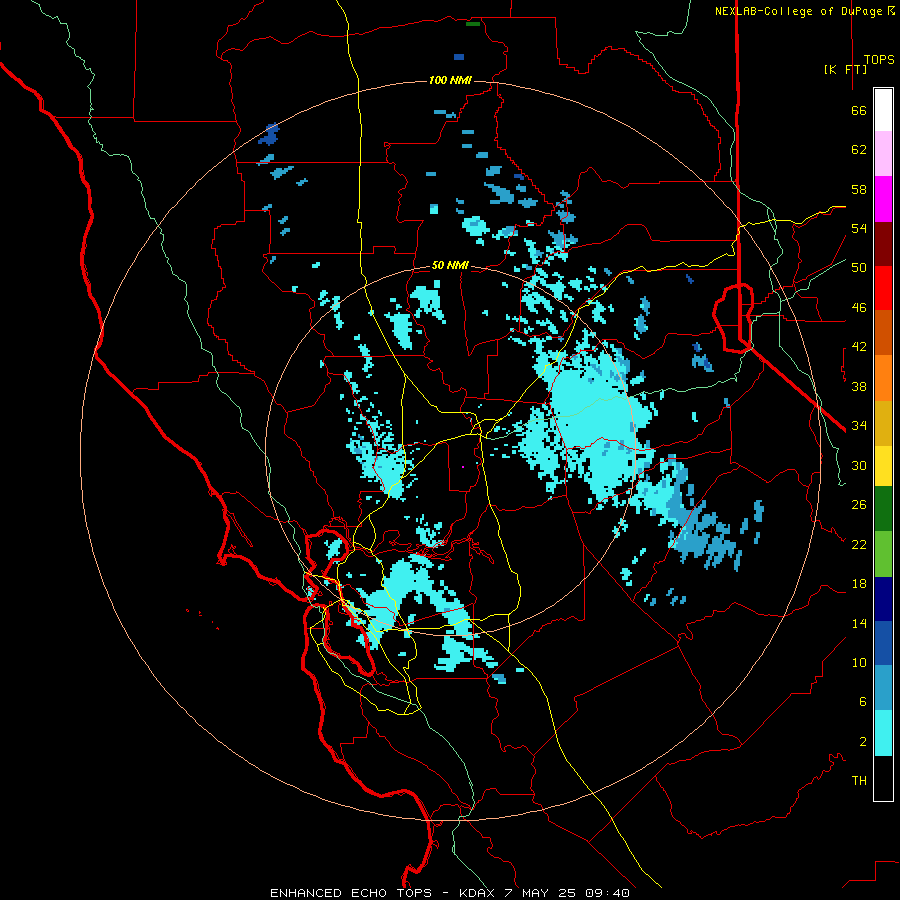Viewport: 900px width, 900px height.
Task: Click the legend value "22"
Action: click(x=859, y=544)
